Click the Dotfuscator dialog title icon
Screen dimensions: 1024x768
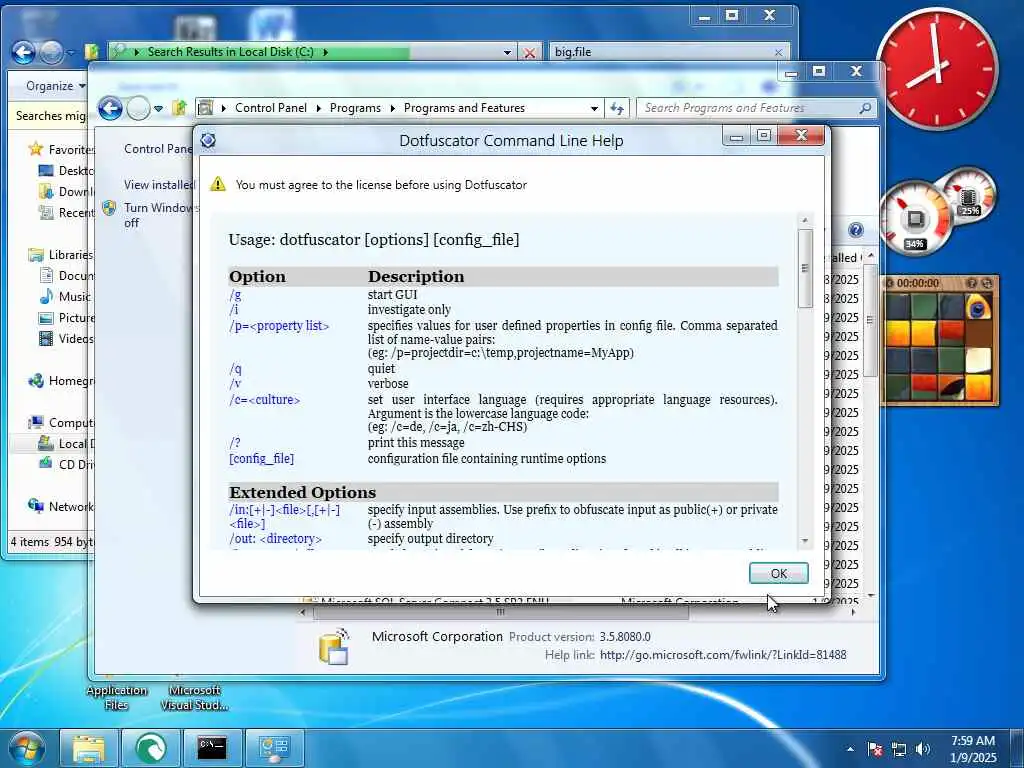point(208,140)
